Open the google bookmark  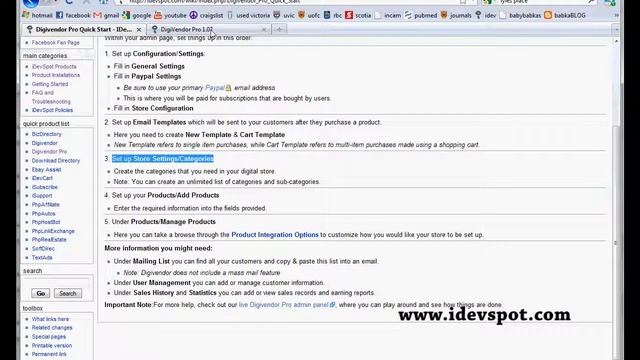(137, 16)
